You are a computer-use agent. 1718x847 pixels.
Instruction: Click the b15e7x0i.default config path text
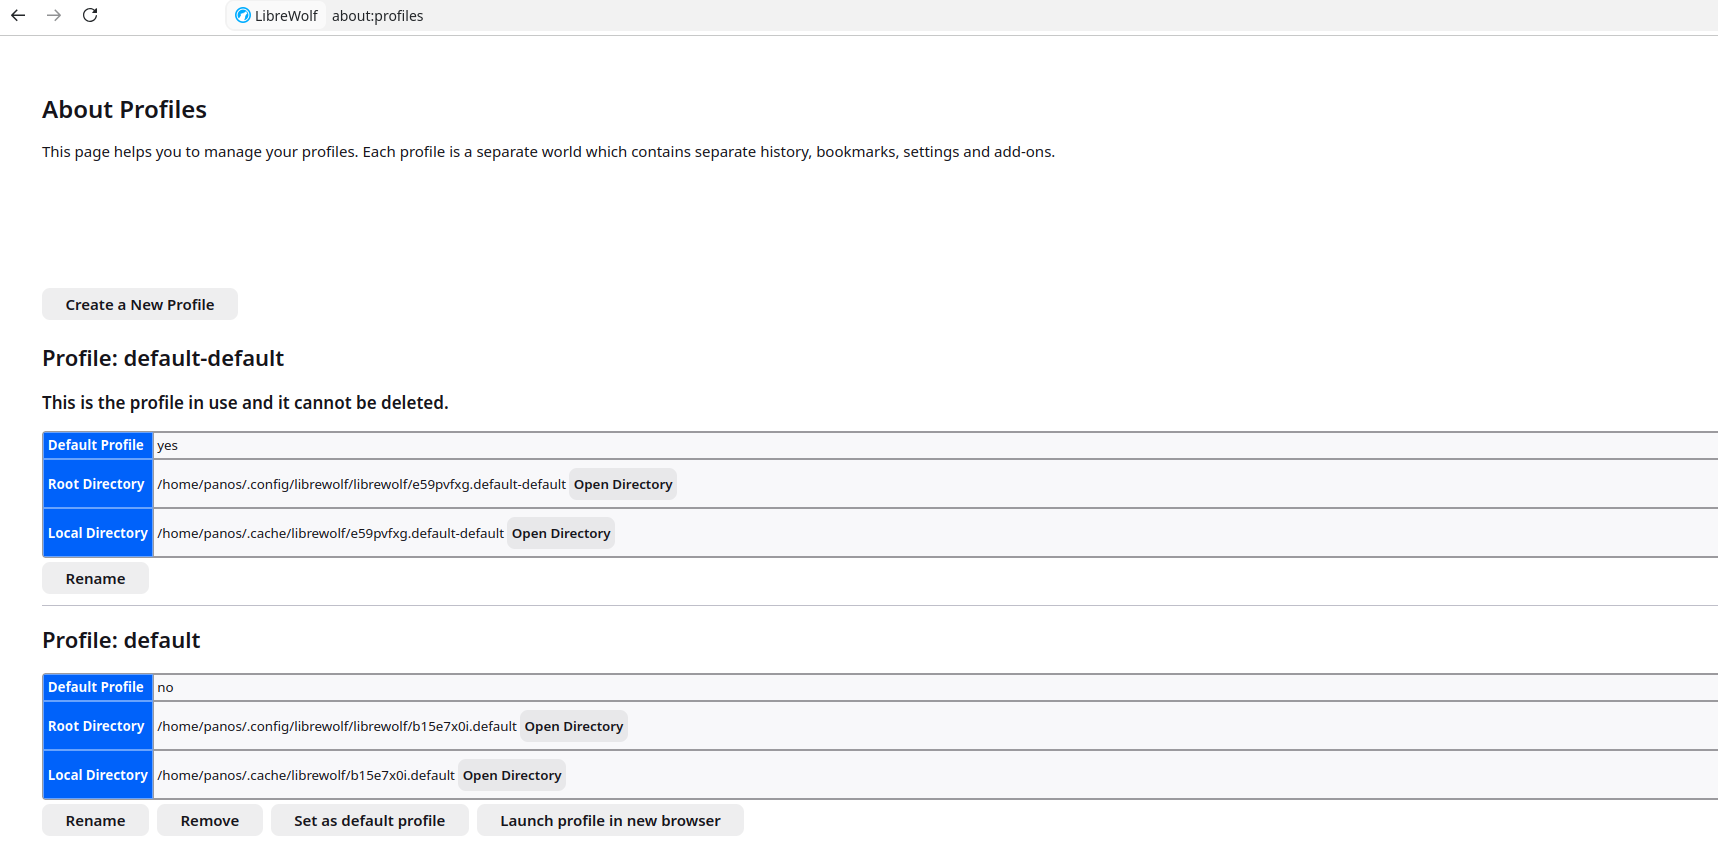pyautogui.click(x=337, y=726)
